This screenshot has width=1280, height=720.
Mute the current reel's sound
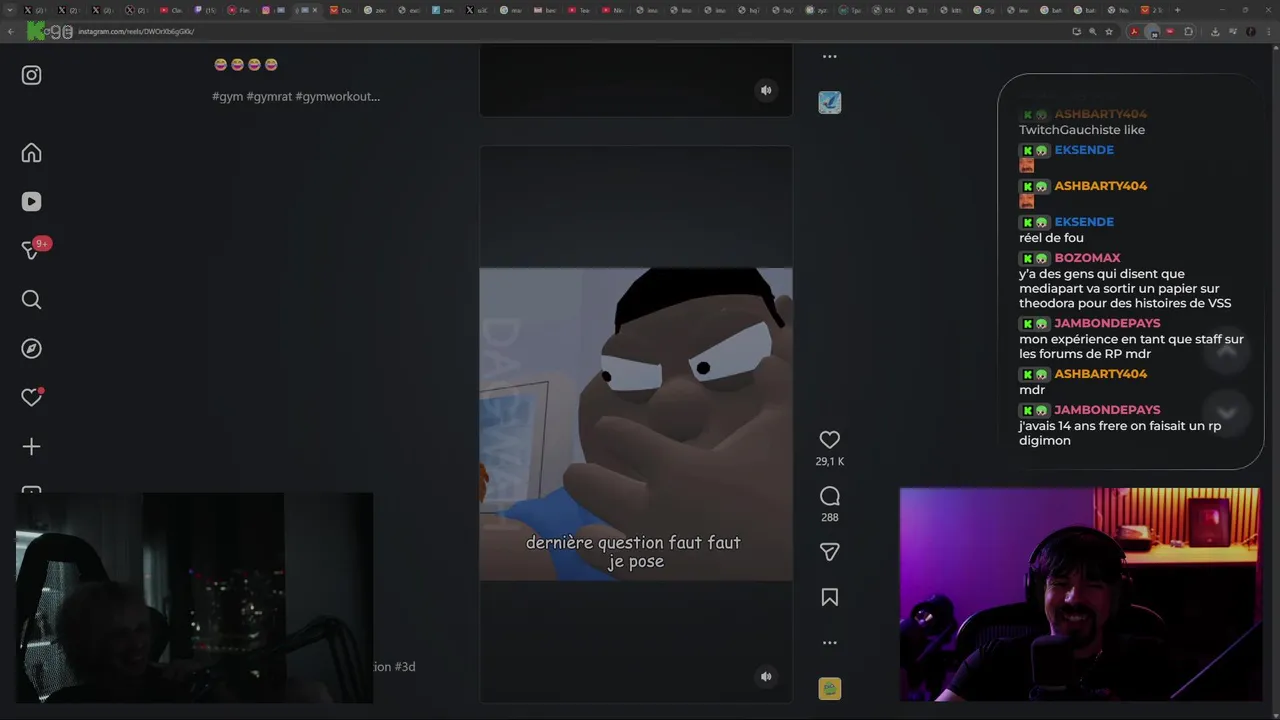coord(766,677)
